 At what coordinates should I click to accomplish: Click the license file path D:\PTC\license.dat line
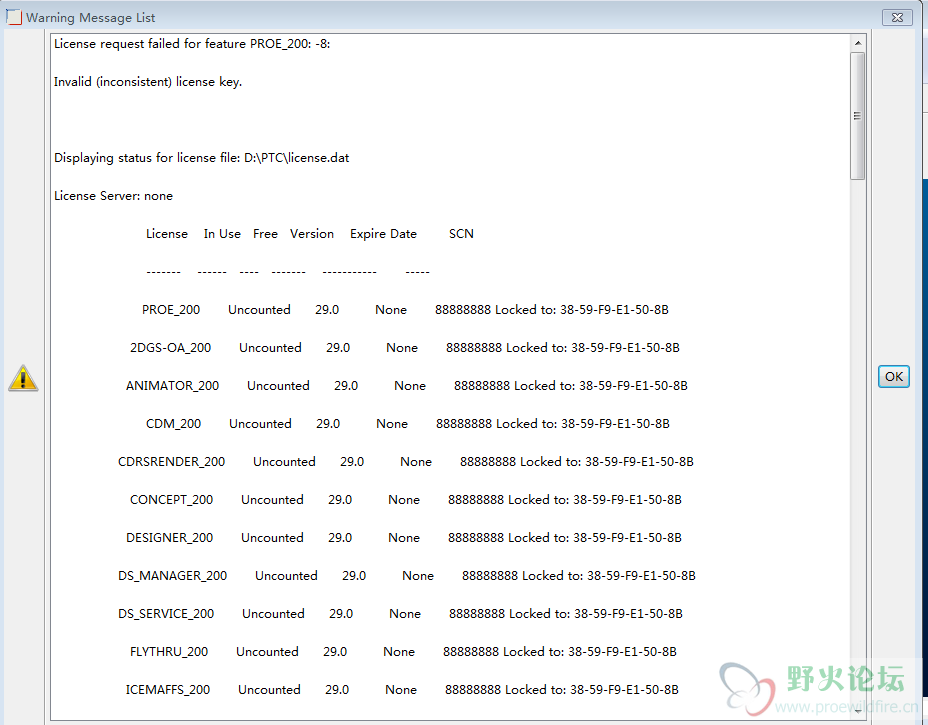tap(202, 158)
